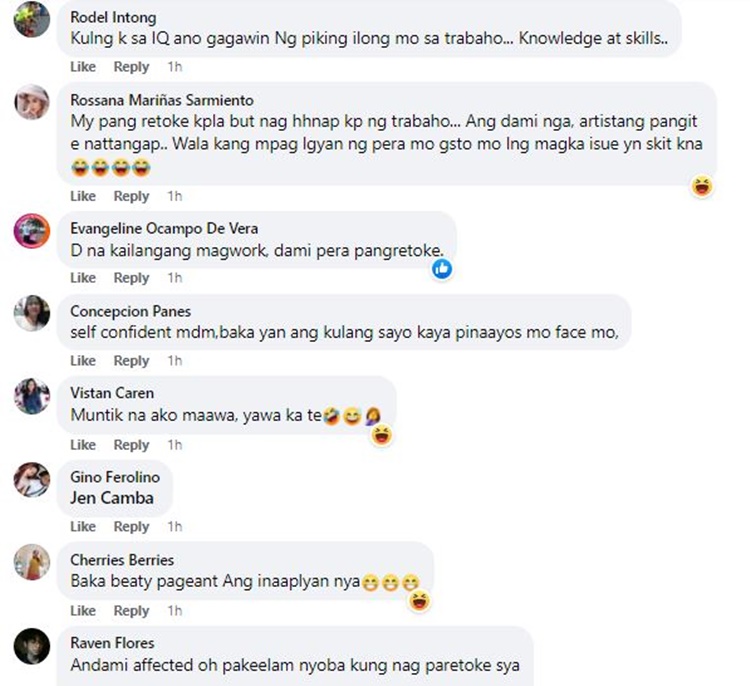
Task: Click the thumbs-up reaction on Evangeline's comment
Action: (442, 269)
